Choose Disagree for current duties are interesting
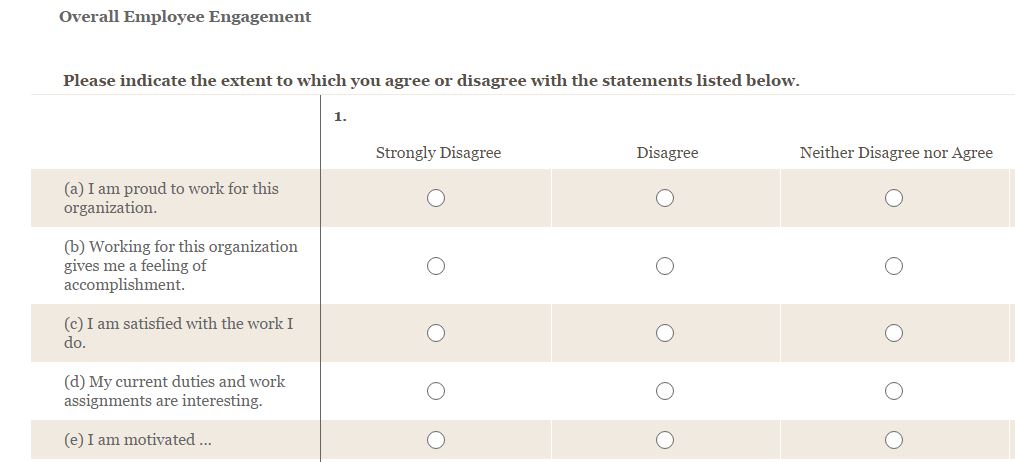The height and width of the screenshot is (462, 1015). coord(665,391)
